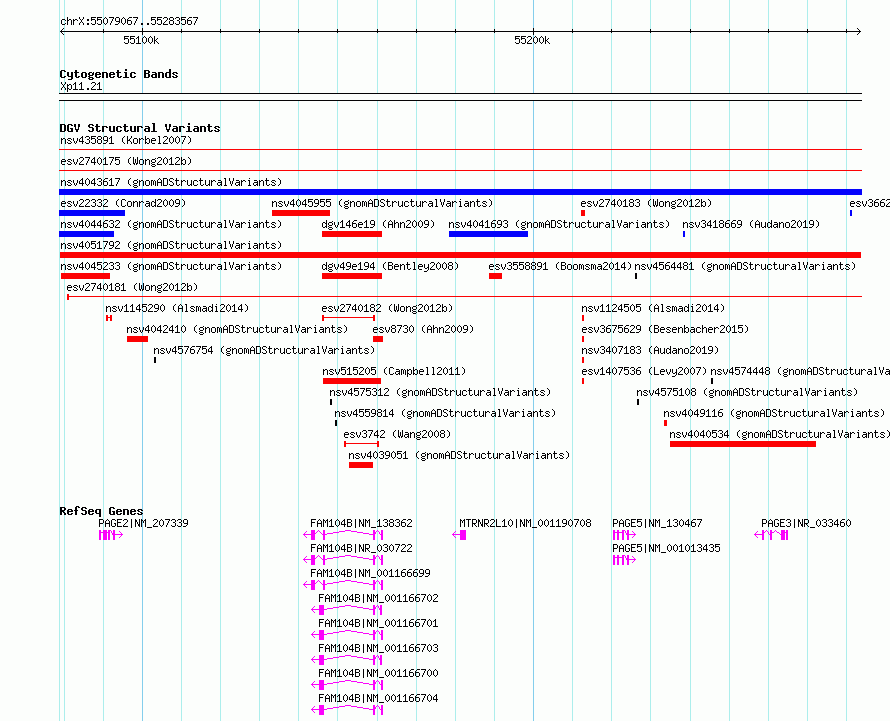Click the RefSeq Genes track title
Image resolution: width=890 pixels, height=721 pixels.
coord(101,511)
